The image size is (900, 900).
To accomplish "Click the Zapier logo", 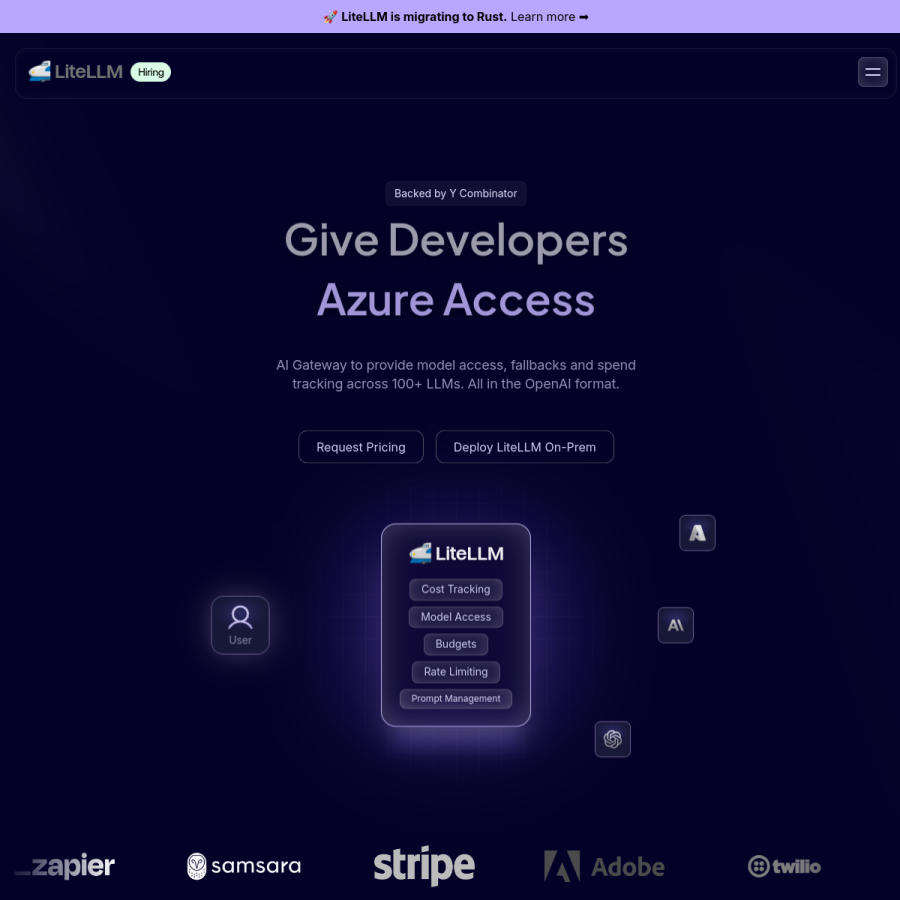I will click(64, 866).
